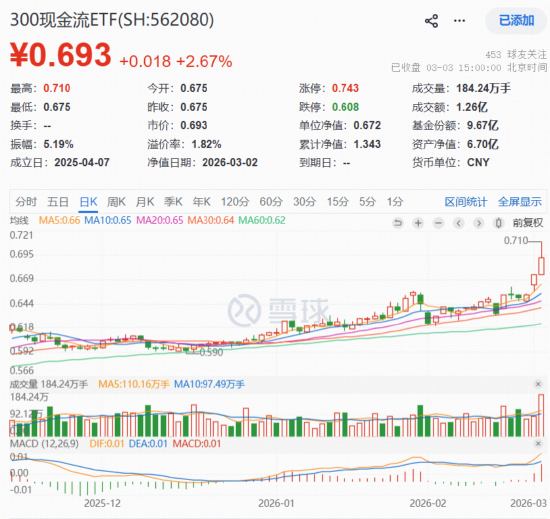Click the 2026-02 date axis label
This screenshot has height=519, width=550.
click(x=428, y=504)
